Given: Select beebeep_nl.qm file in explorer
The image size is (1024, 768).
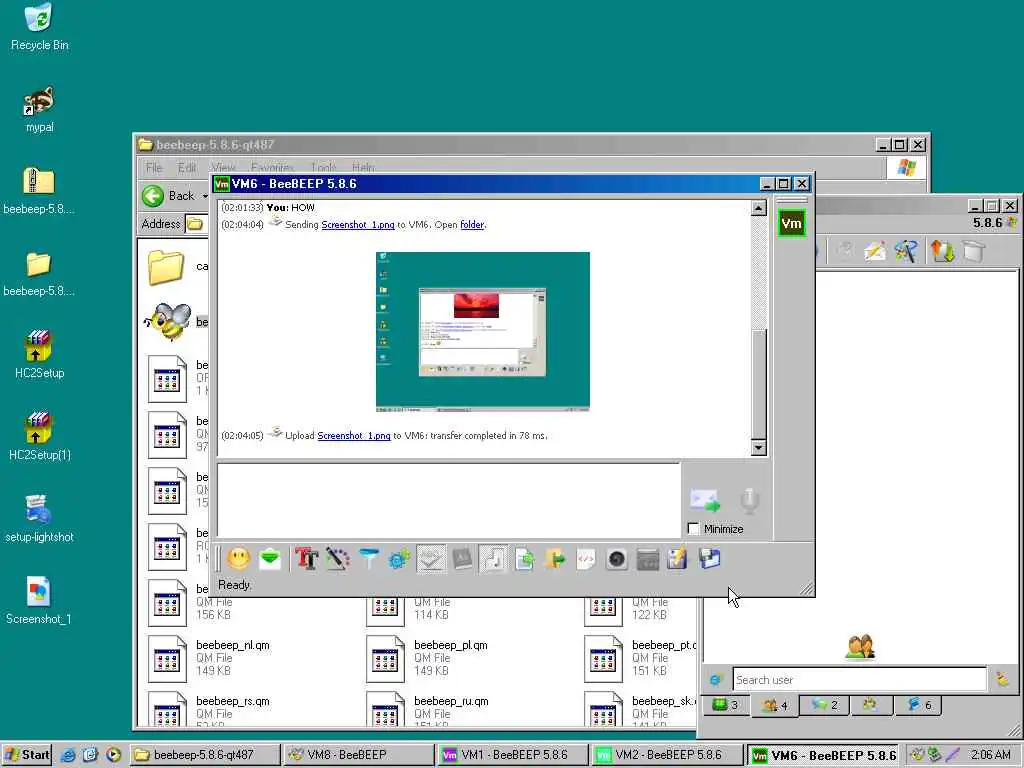Looking at the screenshot, I should tap(209, 658).
